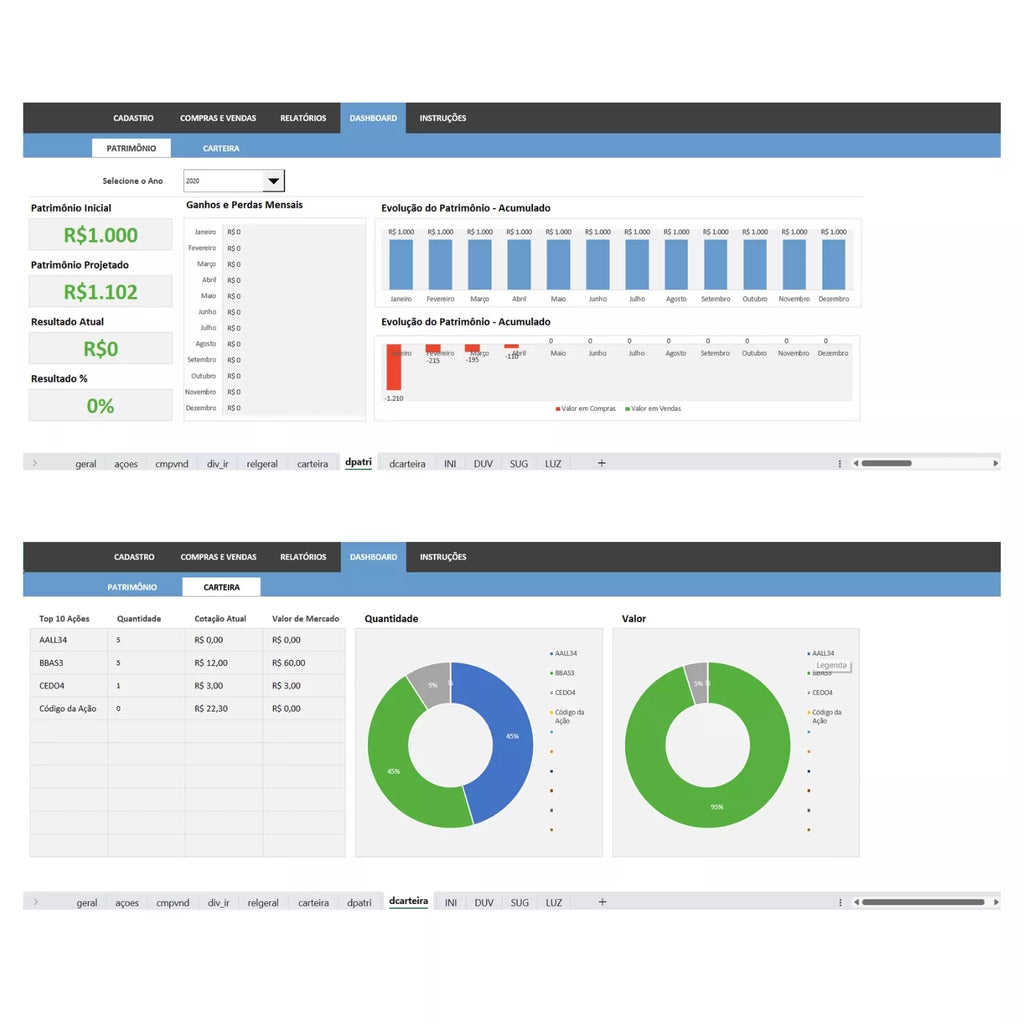
Task: Add a new sheet in upper tab bar
Action: point(601,463)
